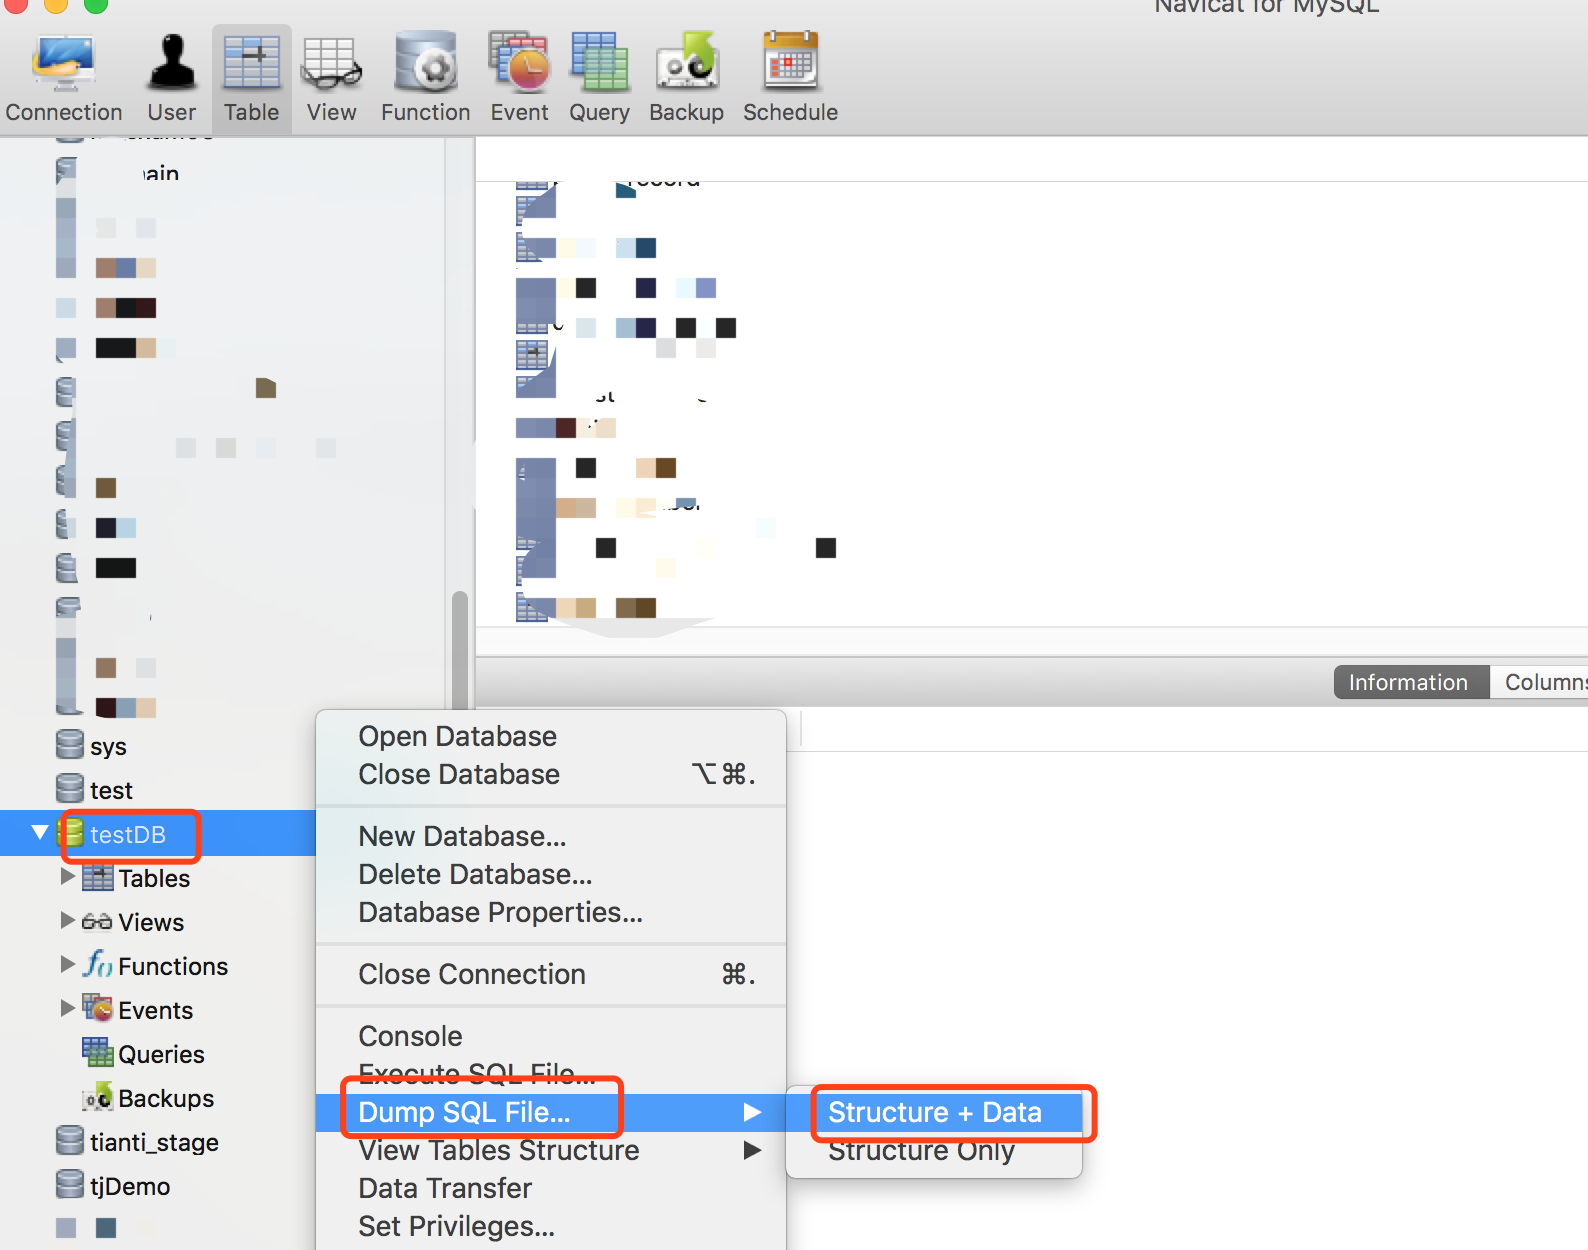Open Dump SQL File submenu arrow
This screenshot has width=1588, height=1250.
[752, 1112]
